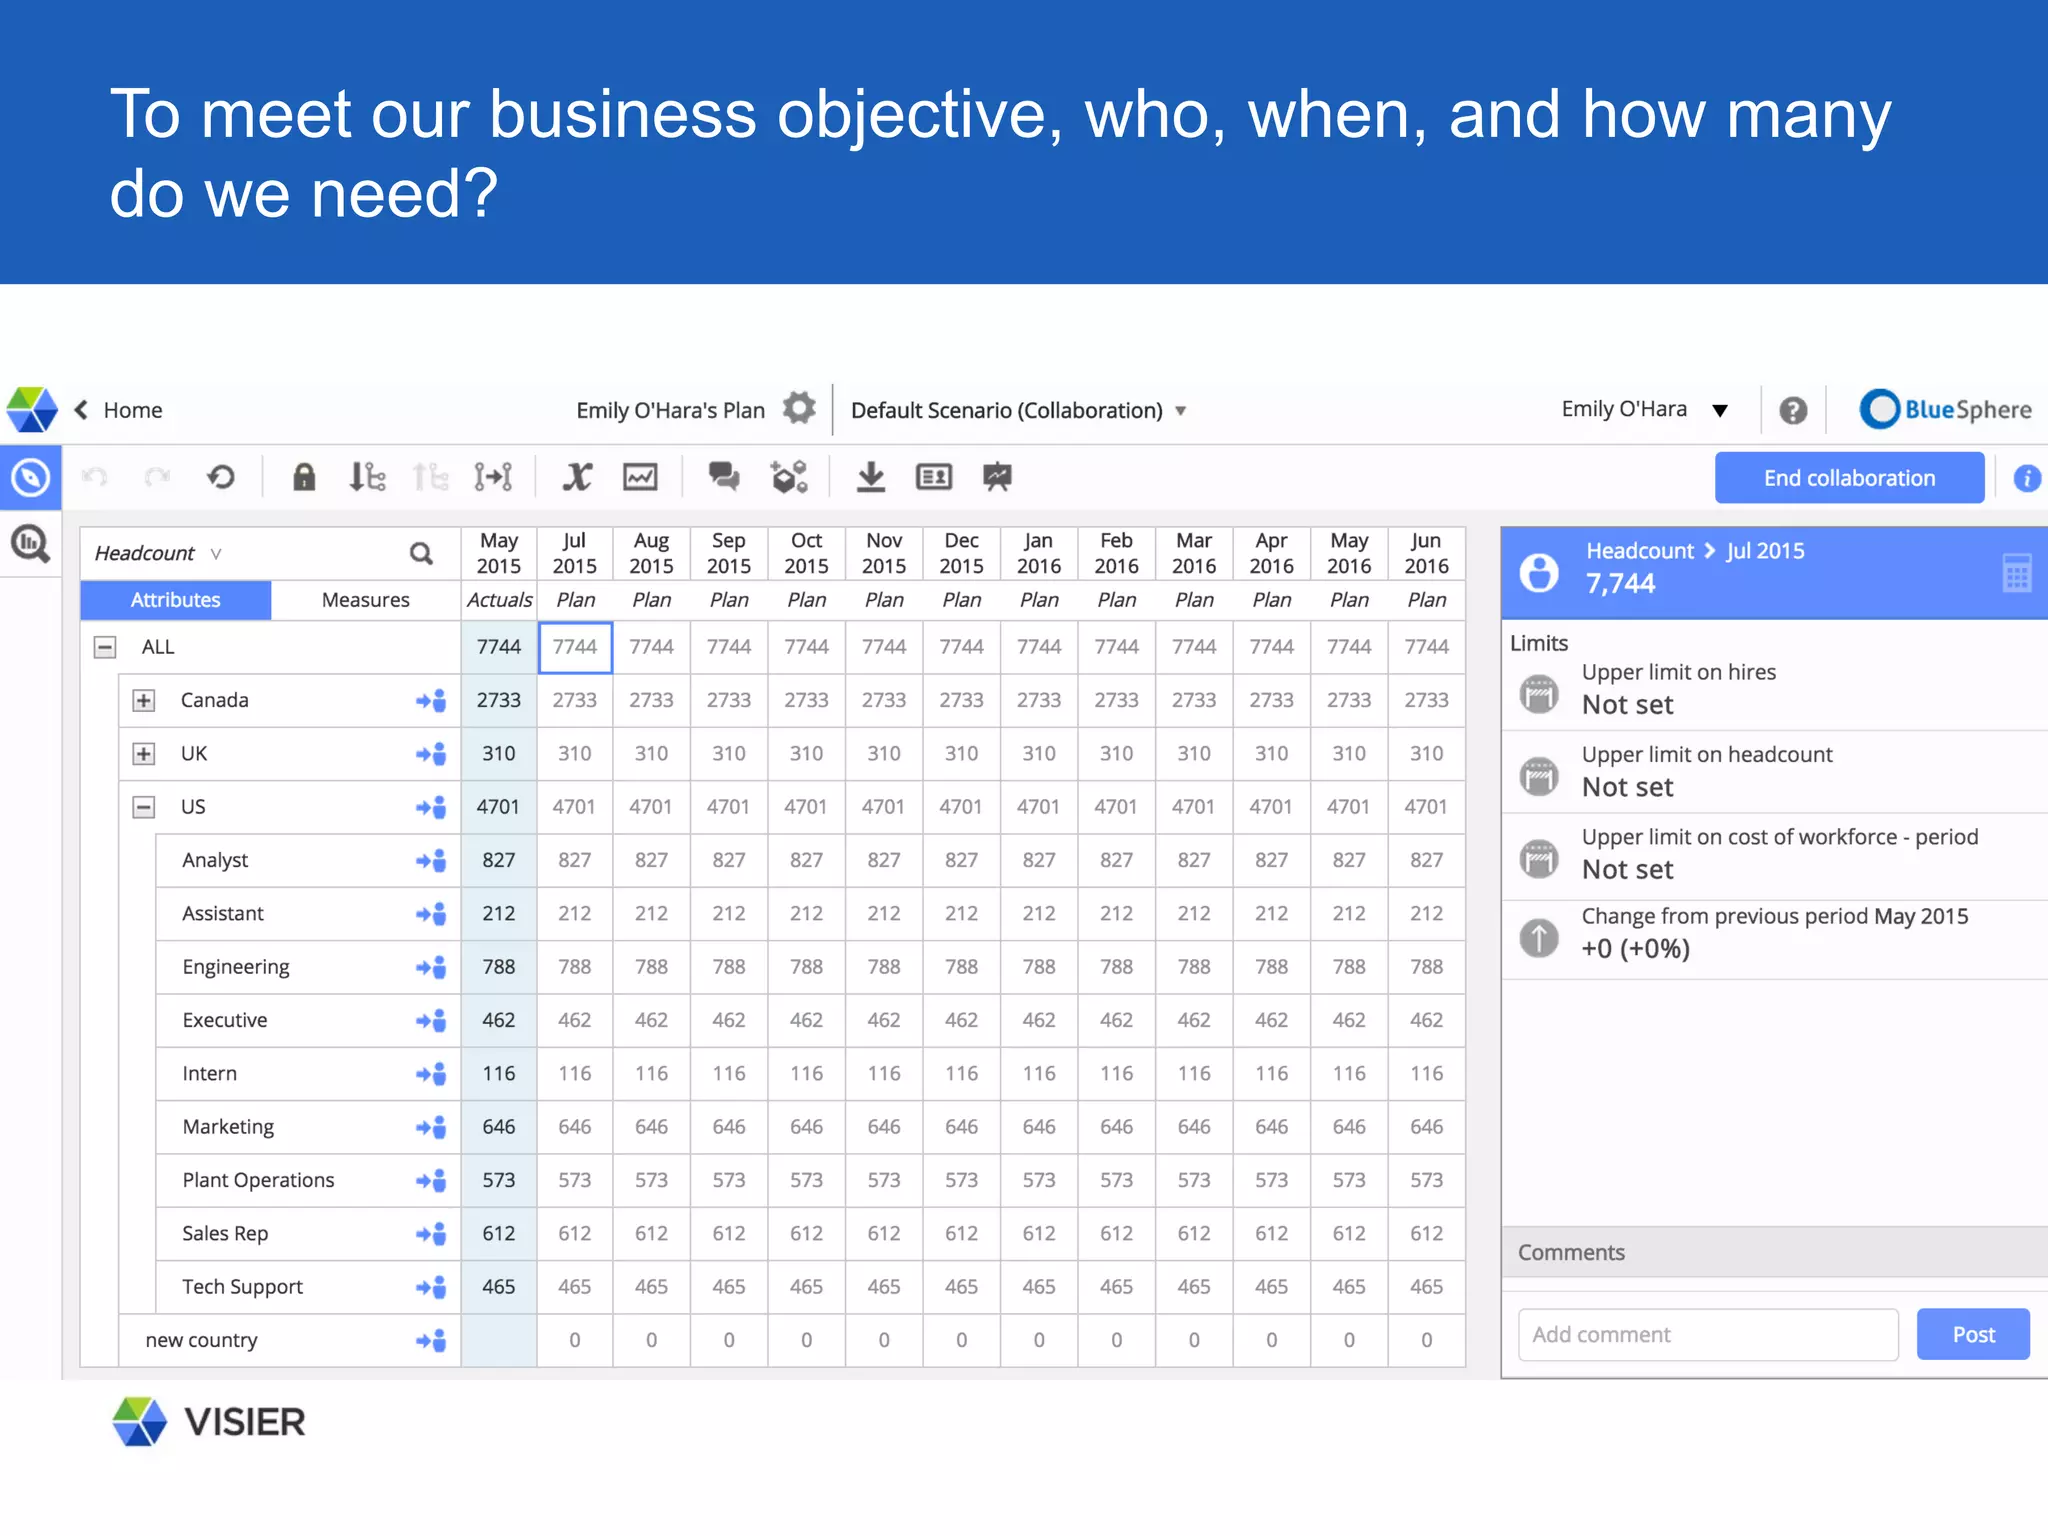Collapse the US row
Image resolution: width=2048 pixels, height=1536 pixels.
coord(144,807)
